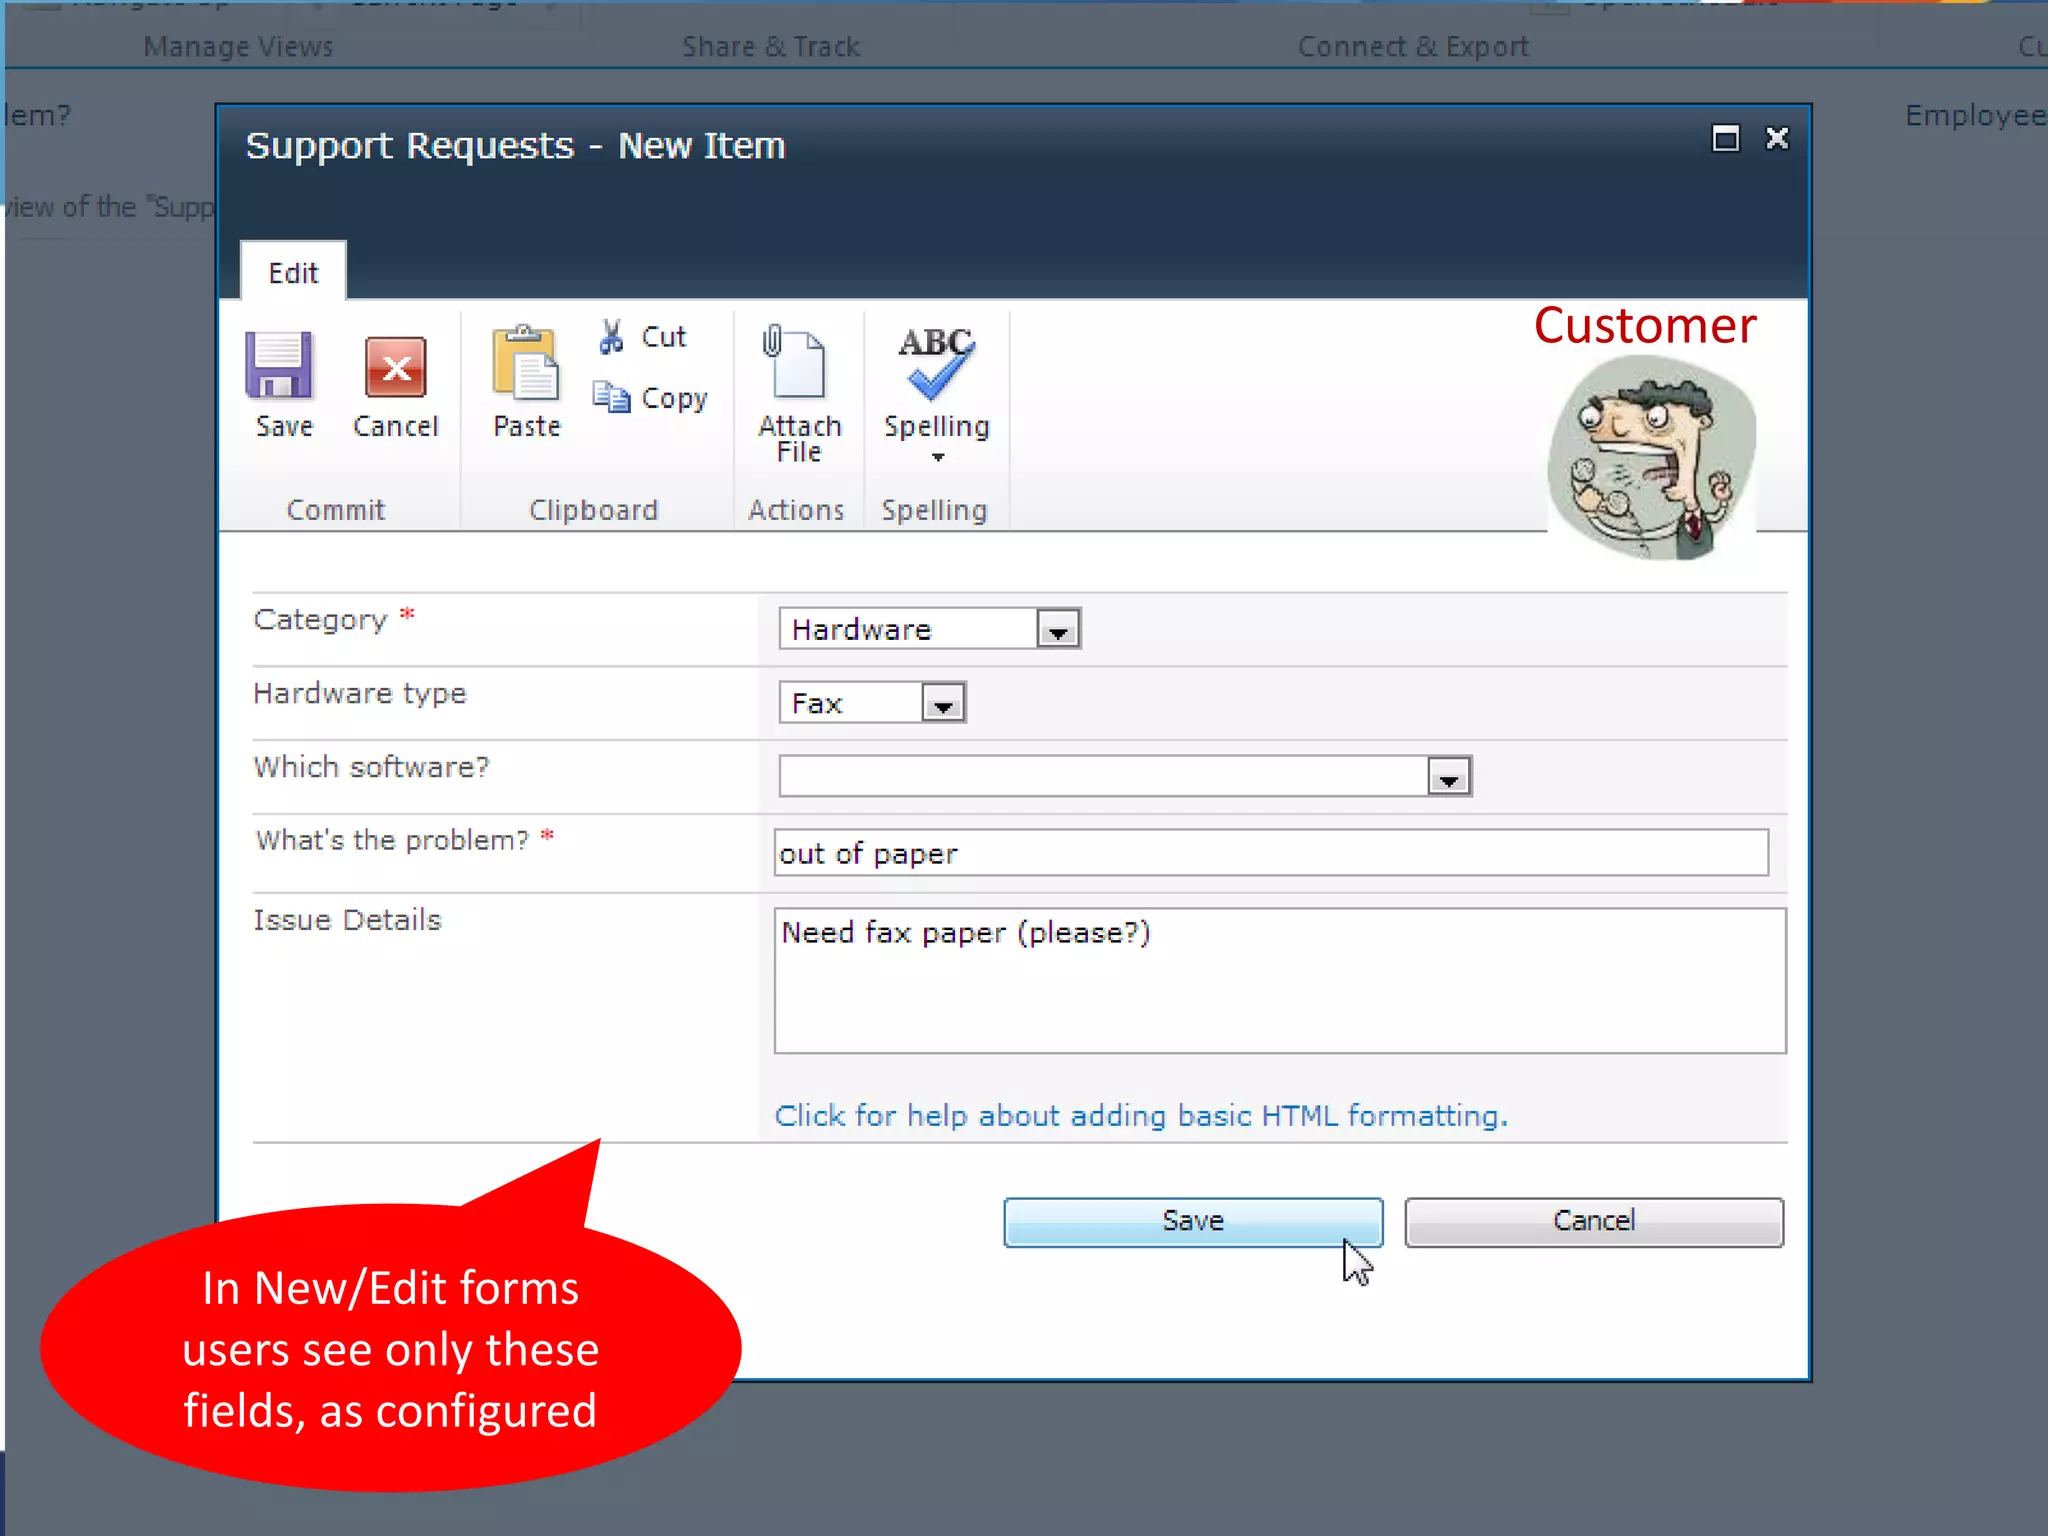The height and width of the screenshot is (1536, 2048).
Task: Open the Which software dropdown
Action: click(x=1125, y=777)
